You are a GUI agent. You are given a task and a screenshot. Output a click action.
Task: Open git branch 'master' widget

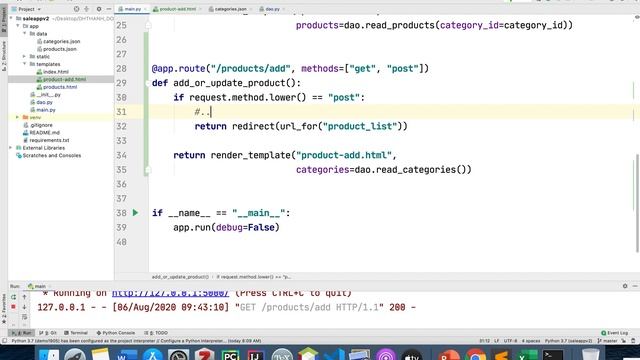click(x=607, y=340)
